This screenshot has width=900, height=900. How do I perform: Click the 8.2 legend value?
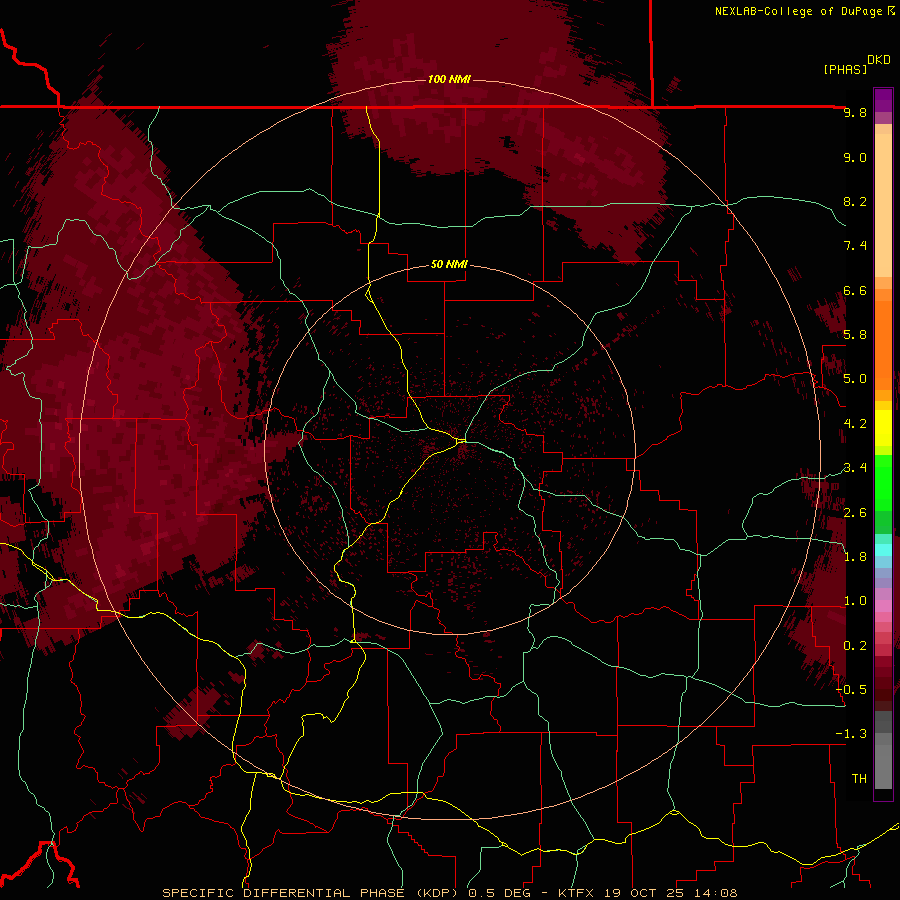click(x=855, y=201)
